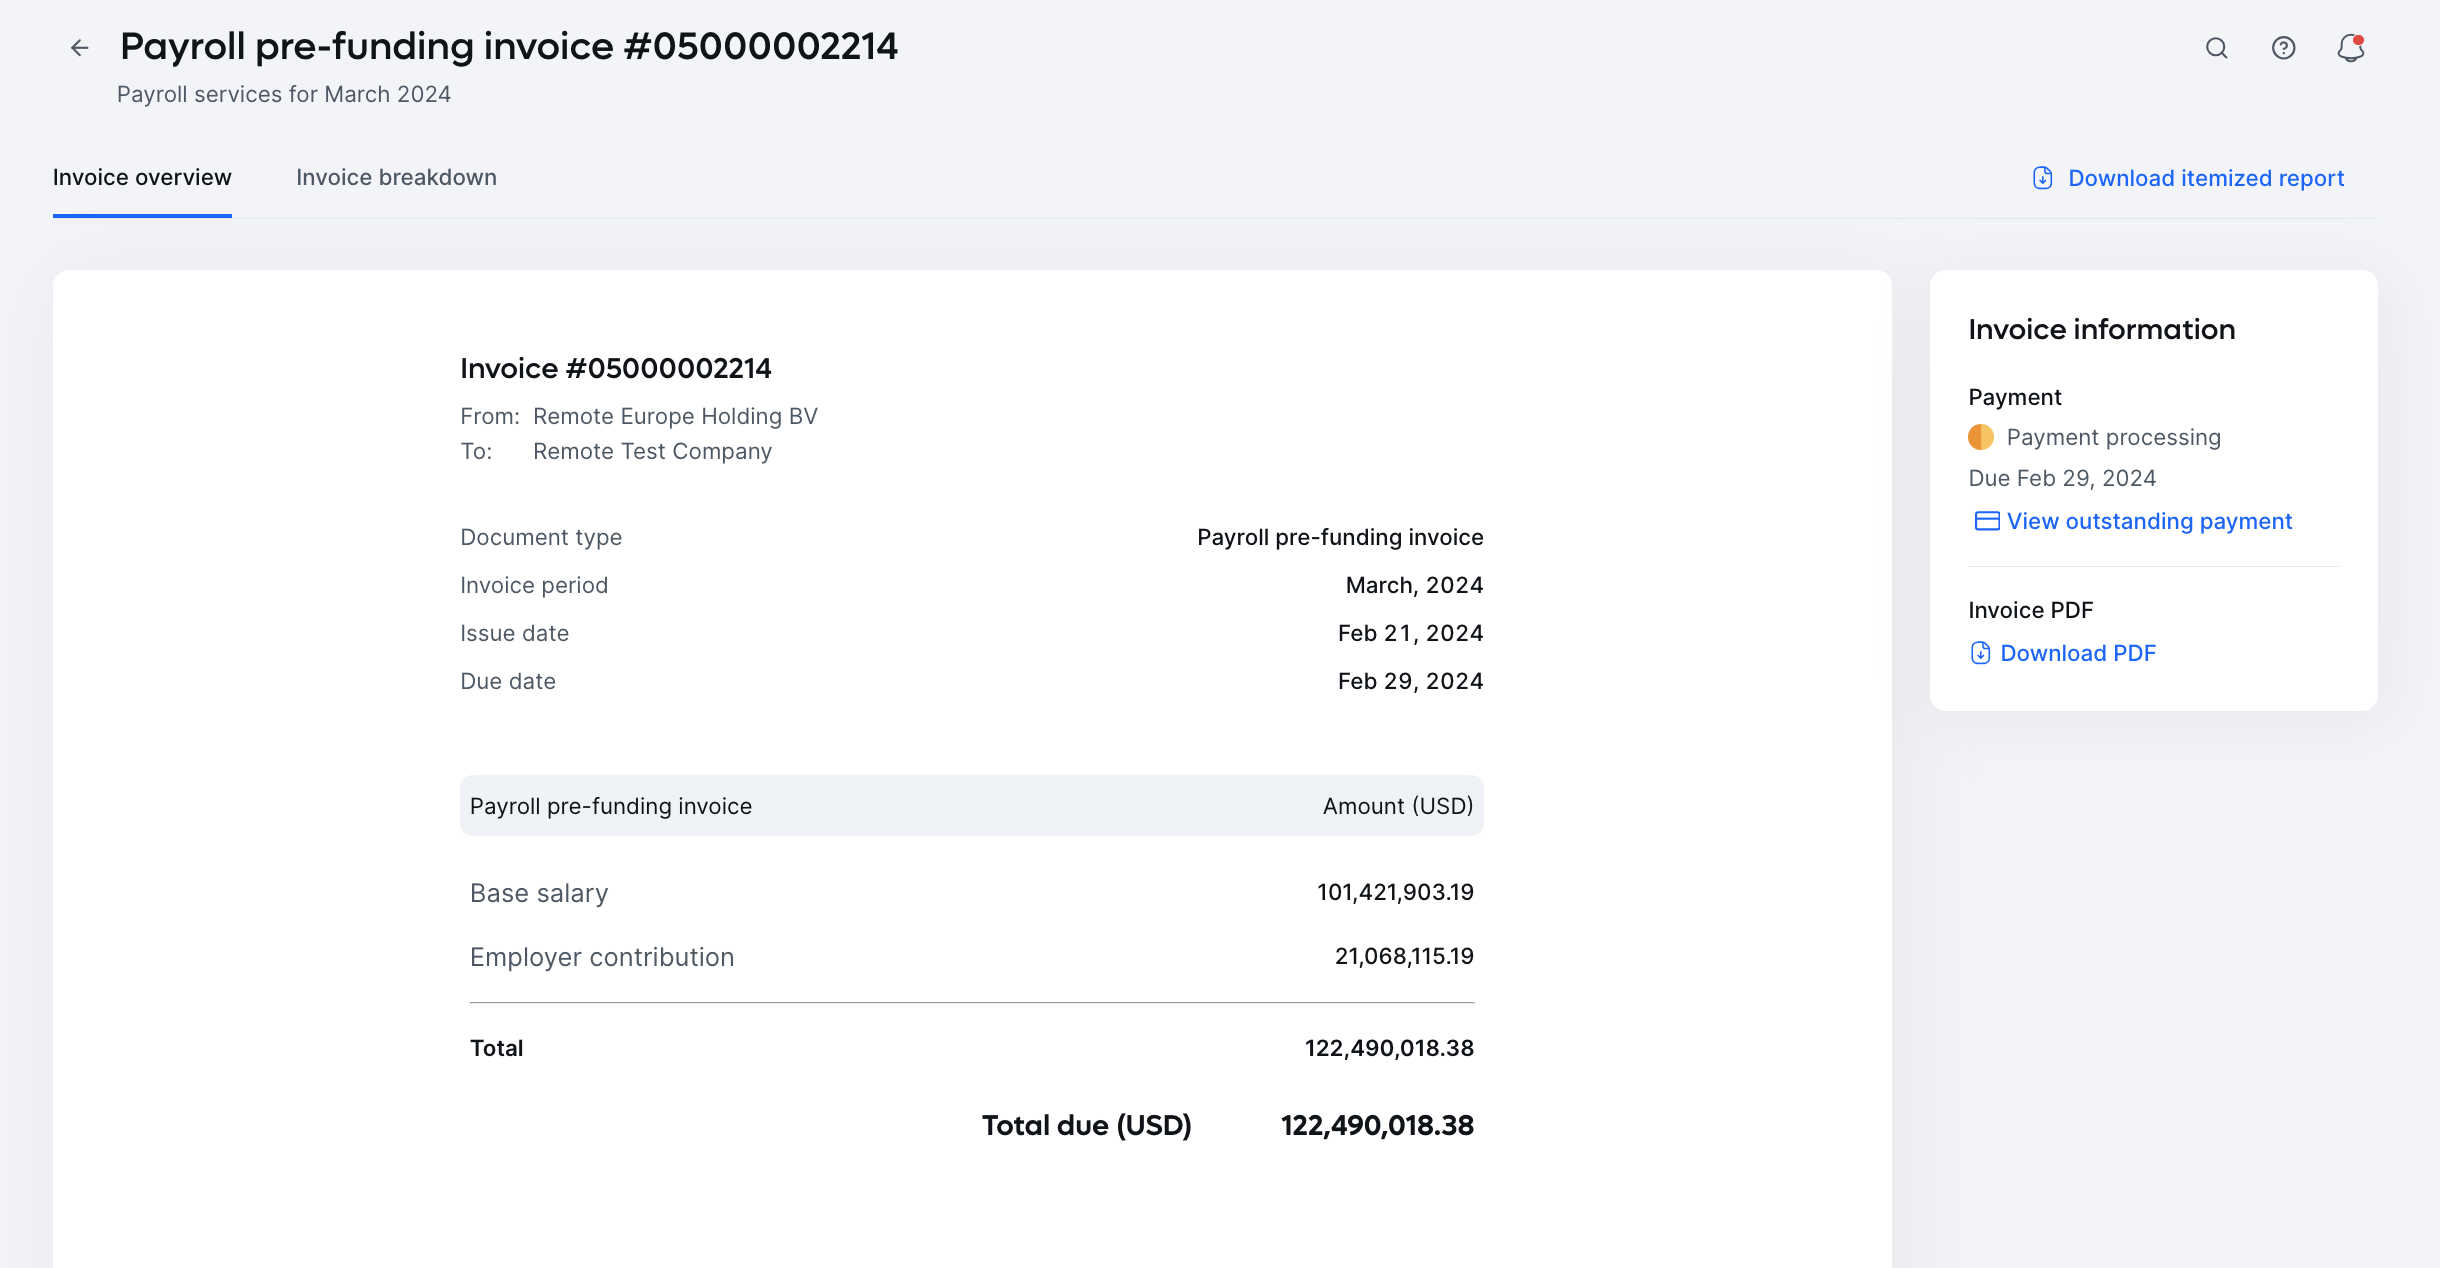This screenshot has width=2440, height=1268.
Task: Click the download icon next to 'Download PDF'
Action: coord(1984,653)
